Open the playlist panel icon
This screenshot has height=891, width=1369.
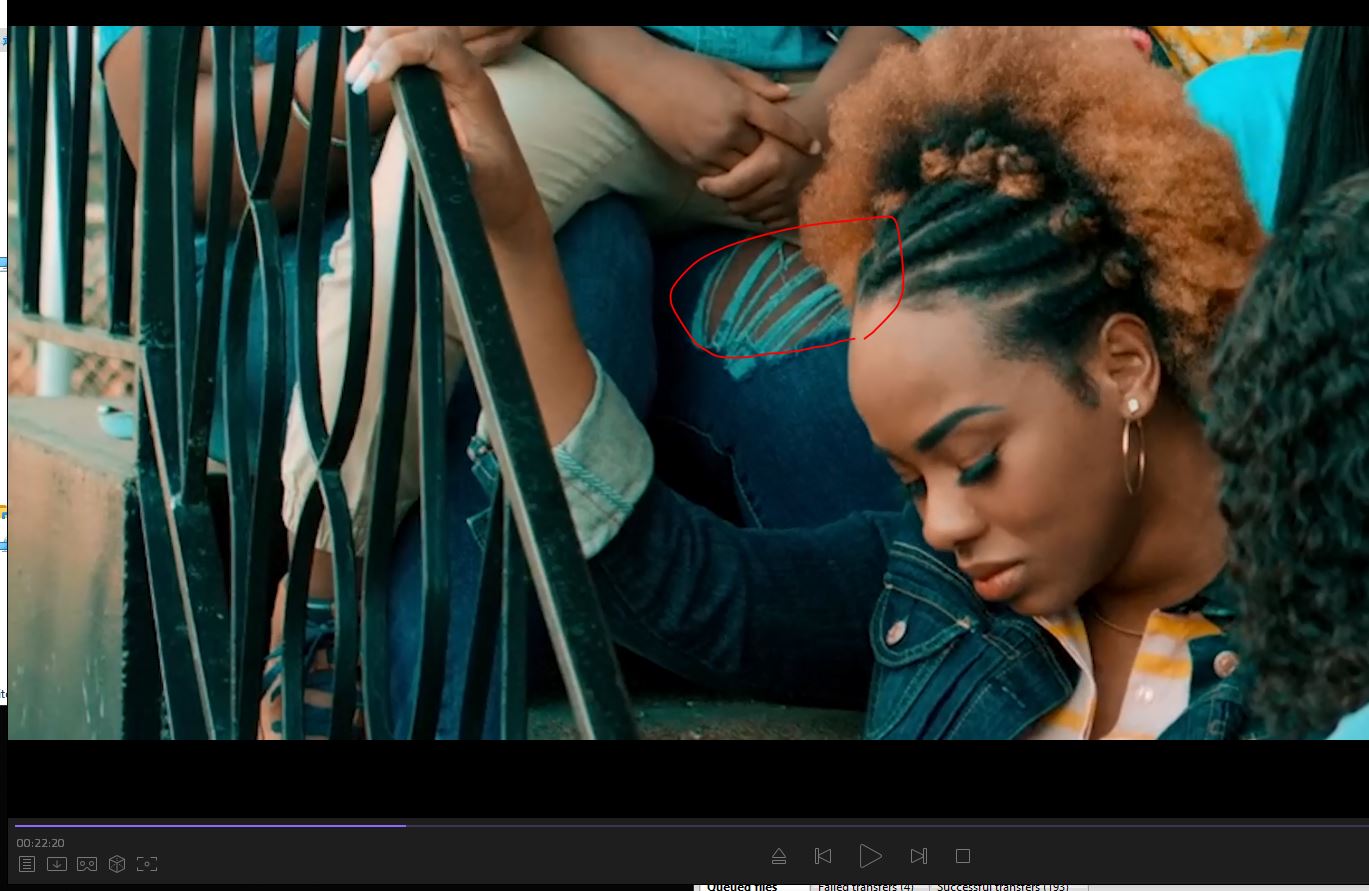27,863
